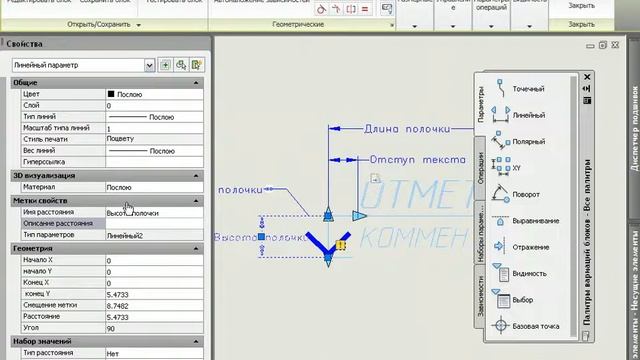
Task: Click the light-blue triangle grip right of block
Action: point(359,216)
